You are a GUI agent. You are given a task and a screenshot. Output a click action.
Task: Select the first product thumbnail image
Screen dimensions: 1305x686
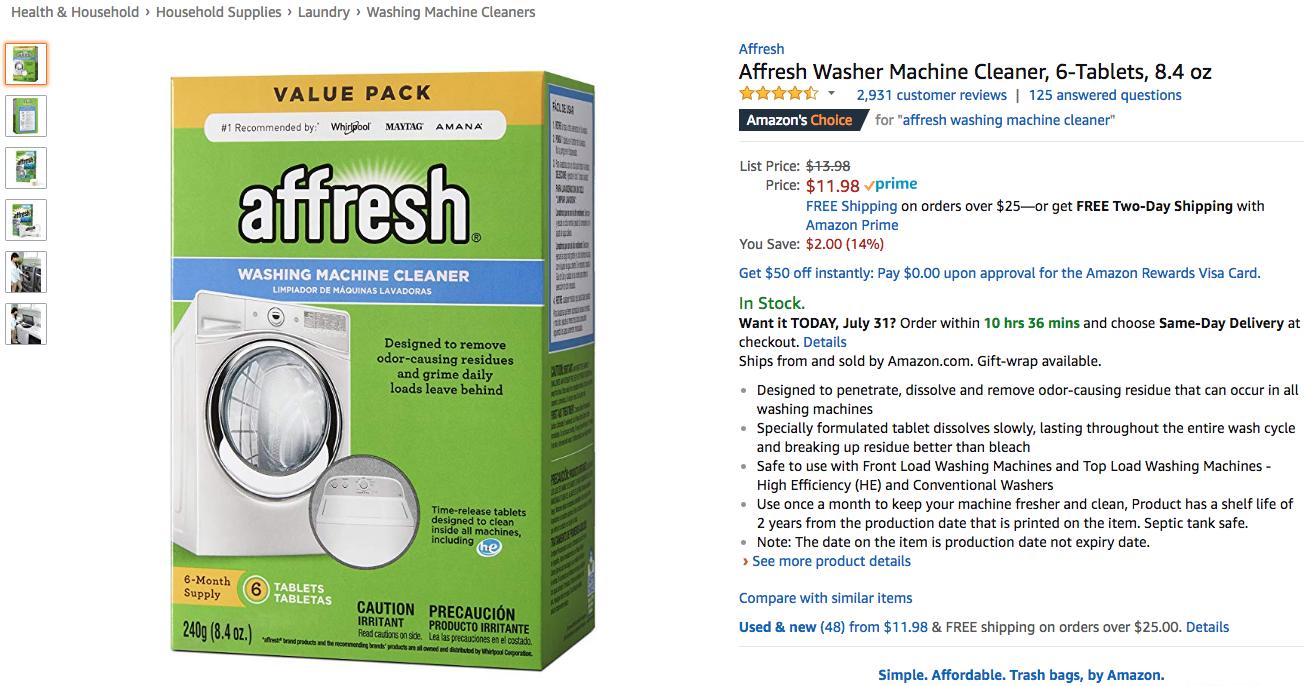pyautogui.click(x=25, y=64)
